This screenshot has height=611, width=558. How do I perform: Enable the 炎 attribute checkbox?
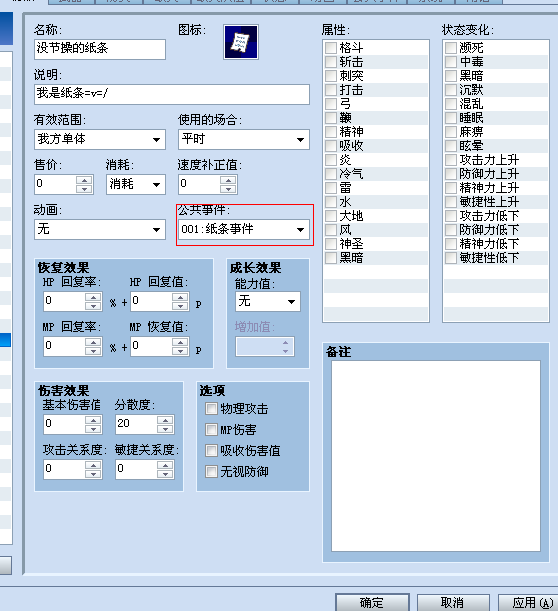pos(331,160)
